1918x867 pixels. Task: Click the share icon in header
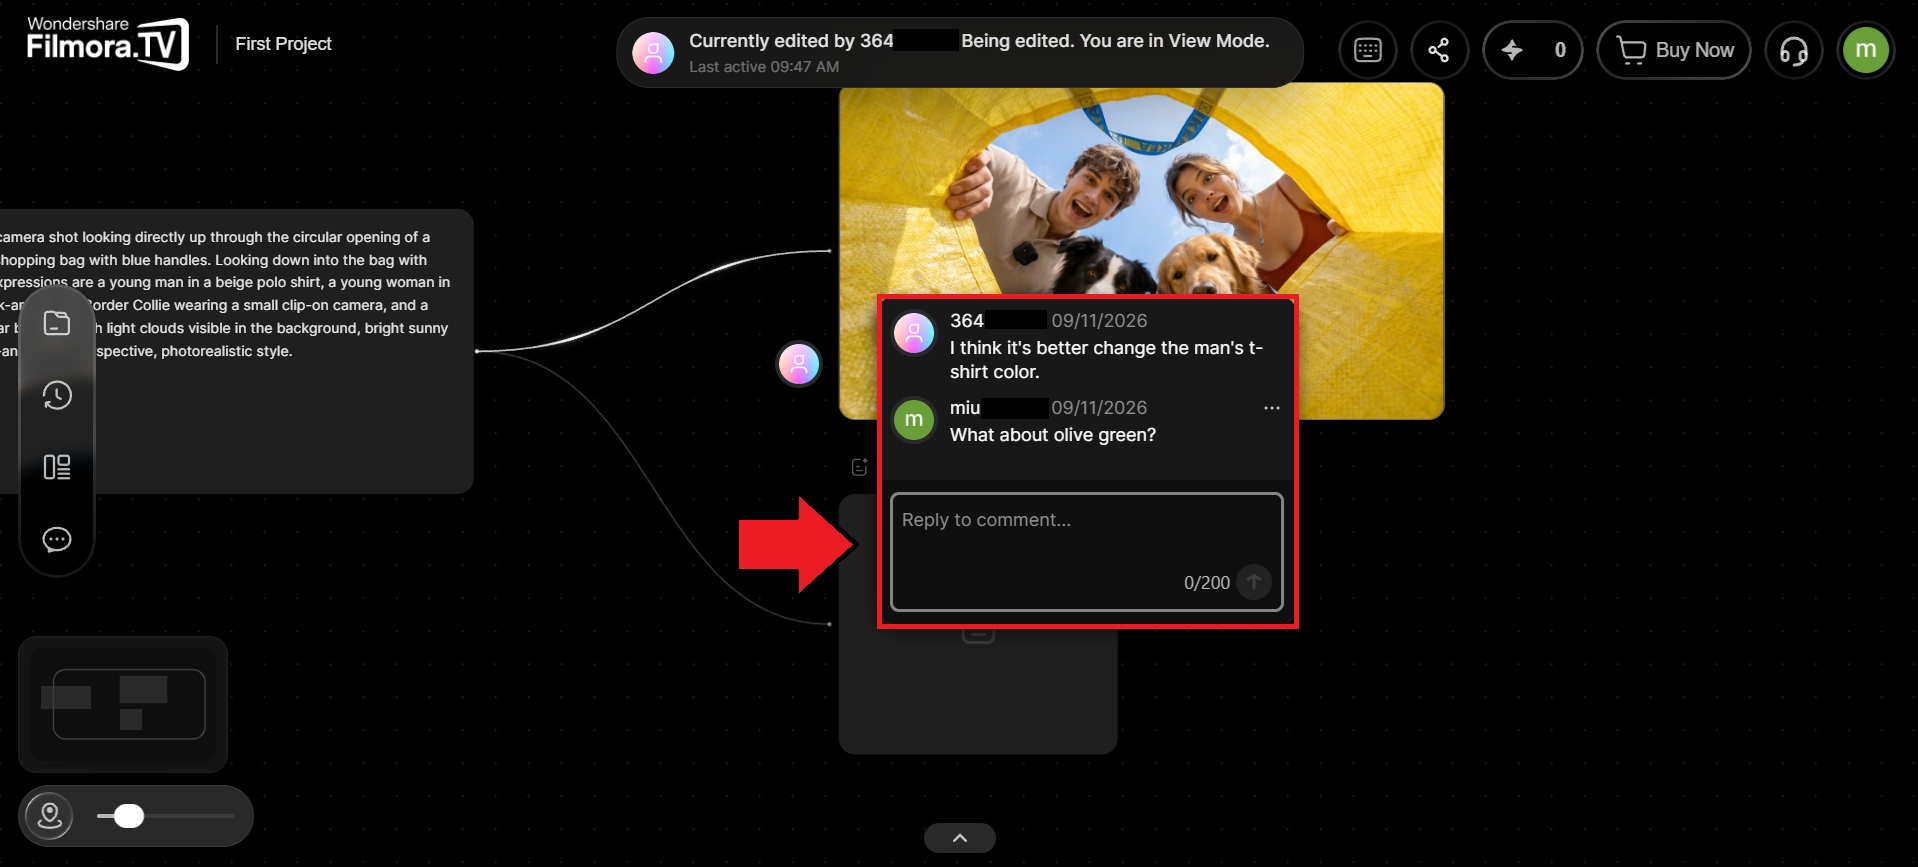[x=1438, y=50]
